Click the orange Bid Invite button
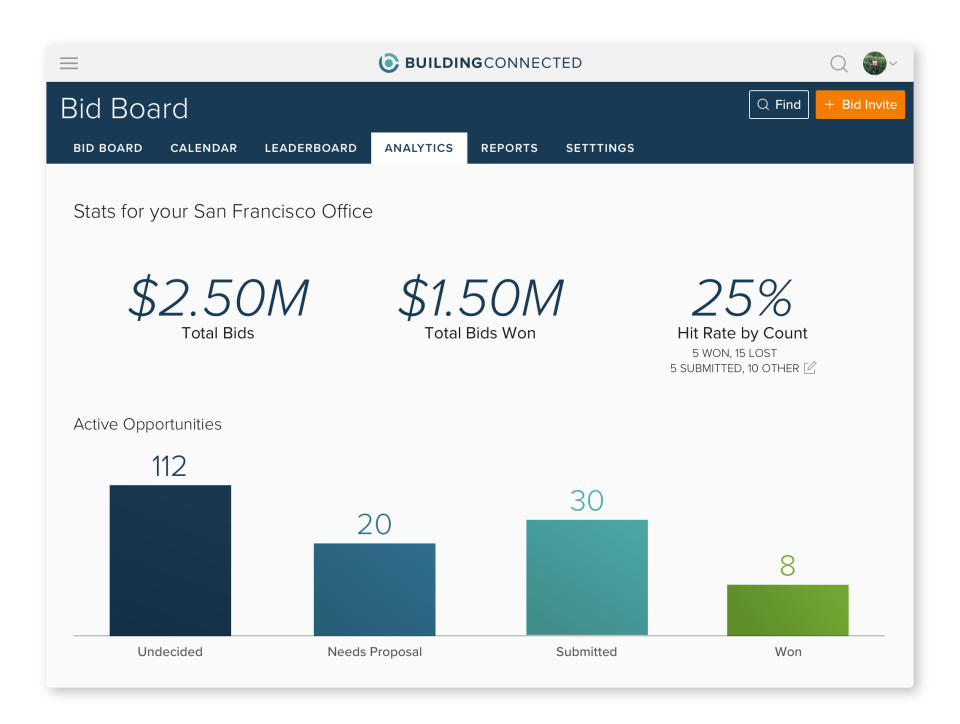The height and width of the screenshot is (724, 960). pyautogui.click(x=860, y=104)
